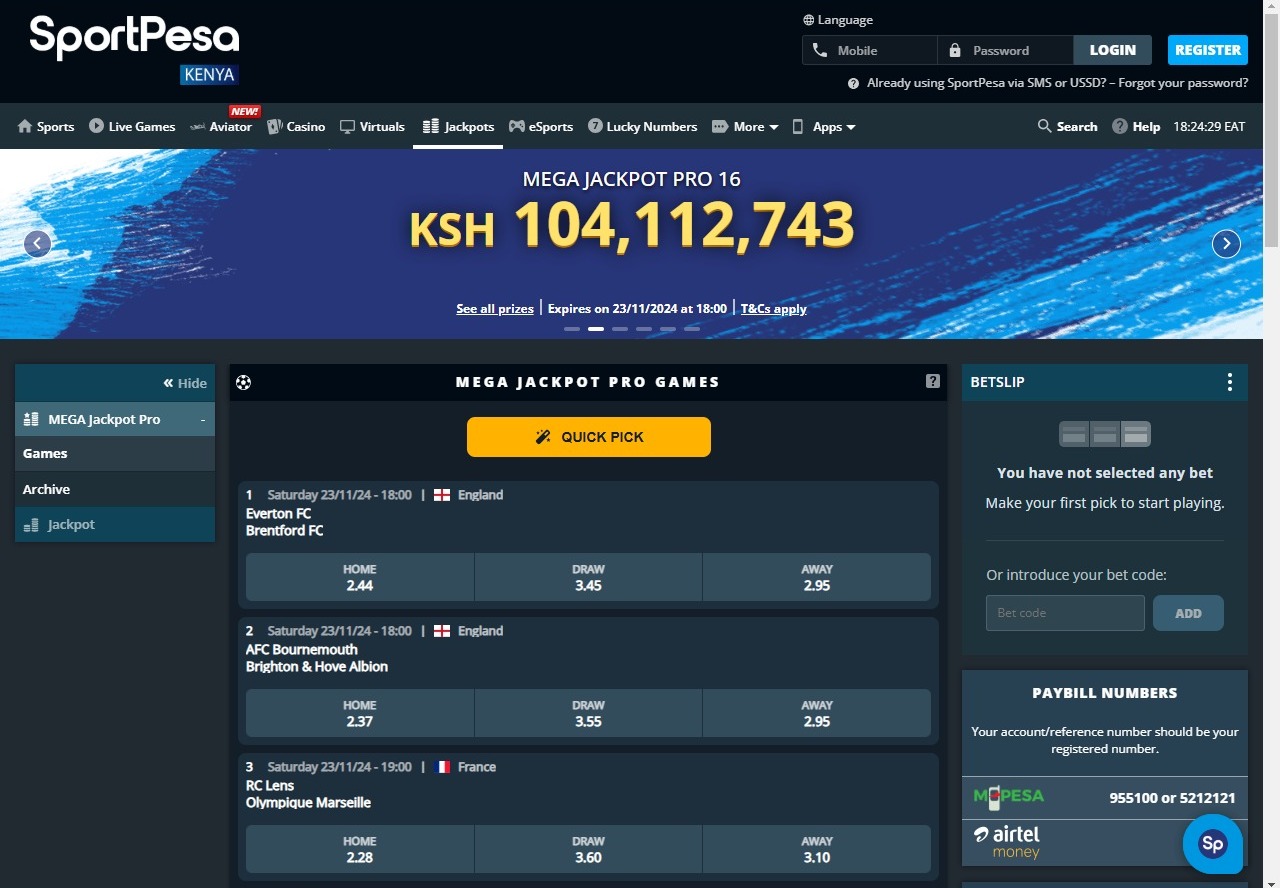Pick HOME 2.44 for Everton vs Brentford
1280x888 pixels.
click(x=360, y=577)
